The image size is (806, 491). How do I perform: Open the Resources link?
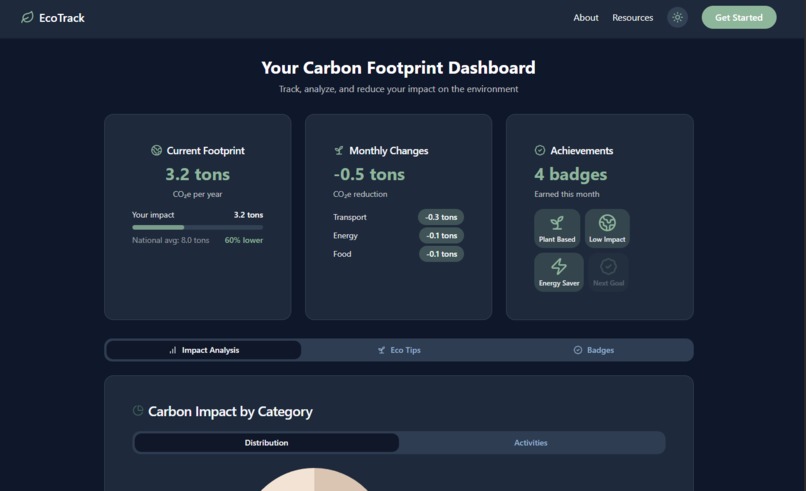click(x=632, y=17)
